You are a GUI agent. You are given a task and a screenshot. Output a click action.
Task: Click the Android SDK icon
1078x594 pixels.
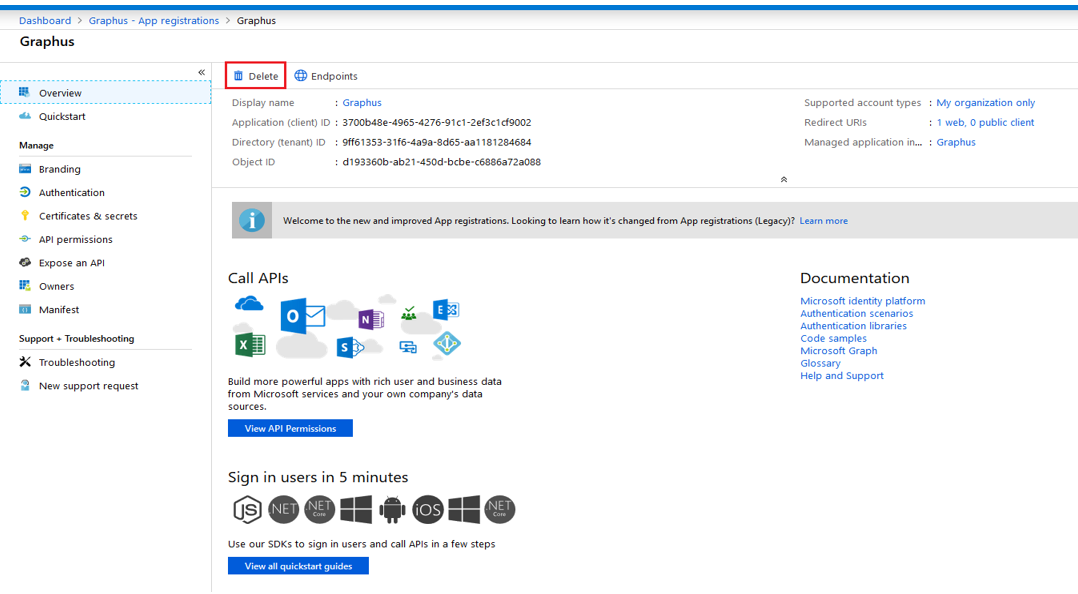pyautogui.click(x=392, y=509)
